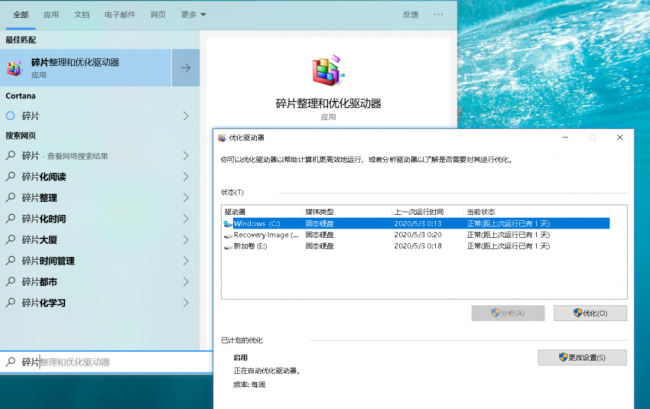Select the 新加卷 (E:) drive row
Viewport: 650px width, 409px height.
point(417,246)
